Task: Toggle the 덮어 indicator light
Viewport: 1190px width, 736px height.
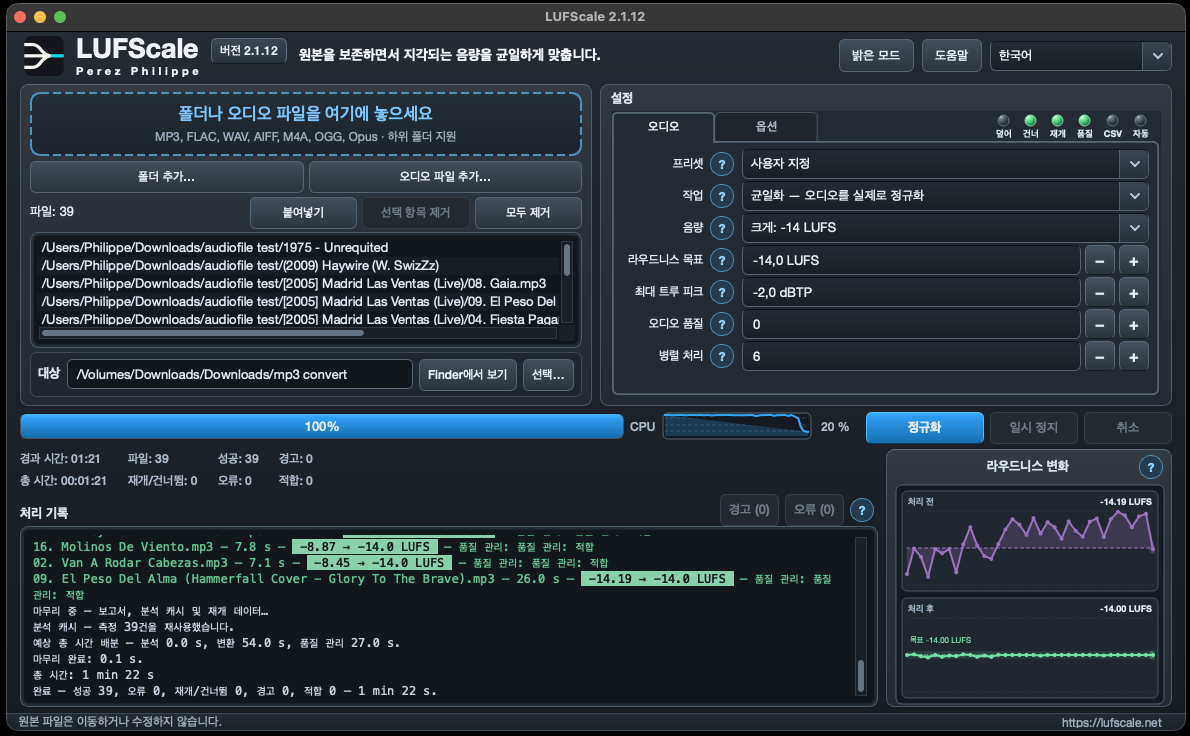Action: (1003, 121)
